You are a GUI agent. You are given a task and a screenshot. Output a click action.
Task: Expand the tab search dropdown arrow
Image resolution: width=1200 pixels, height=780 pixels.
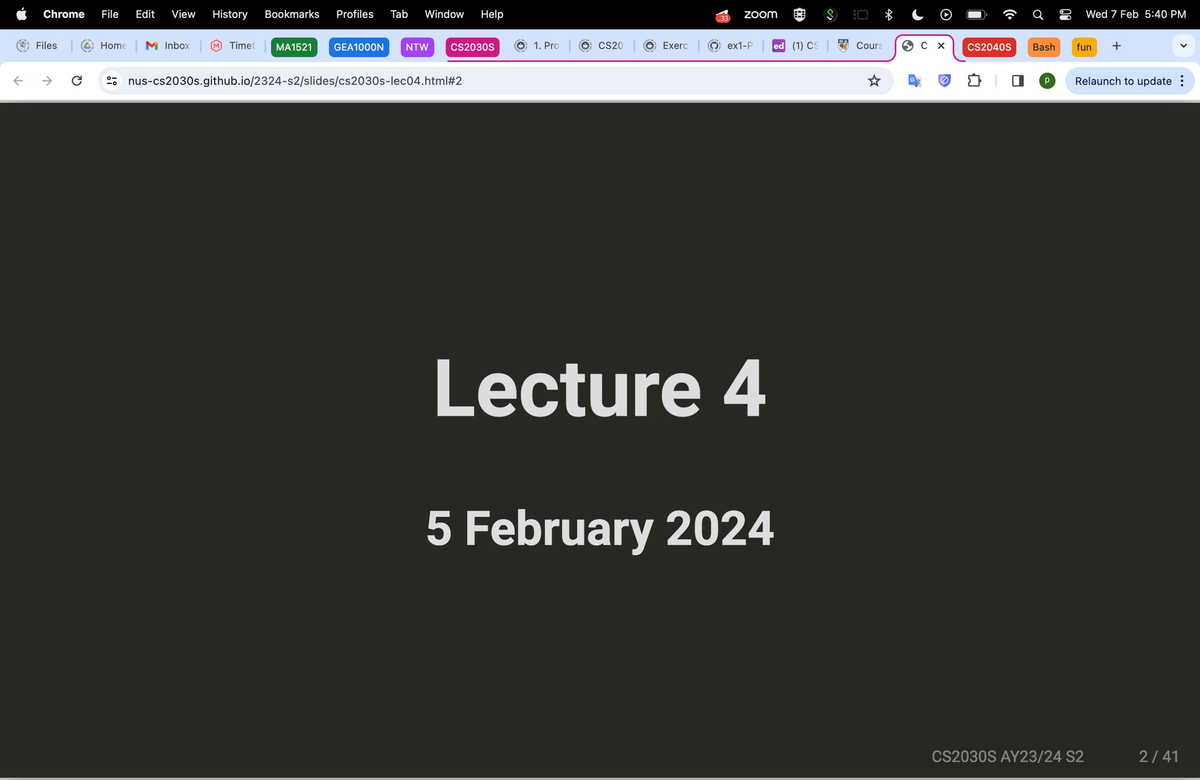(x=1184, y=46)
